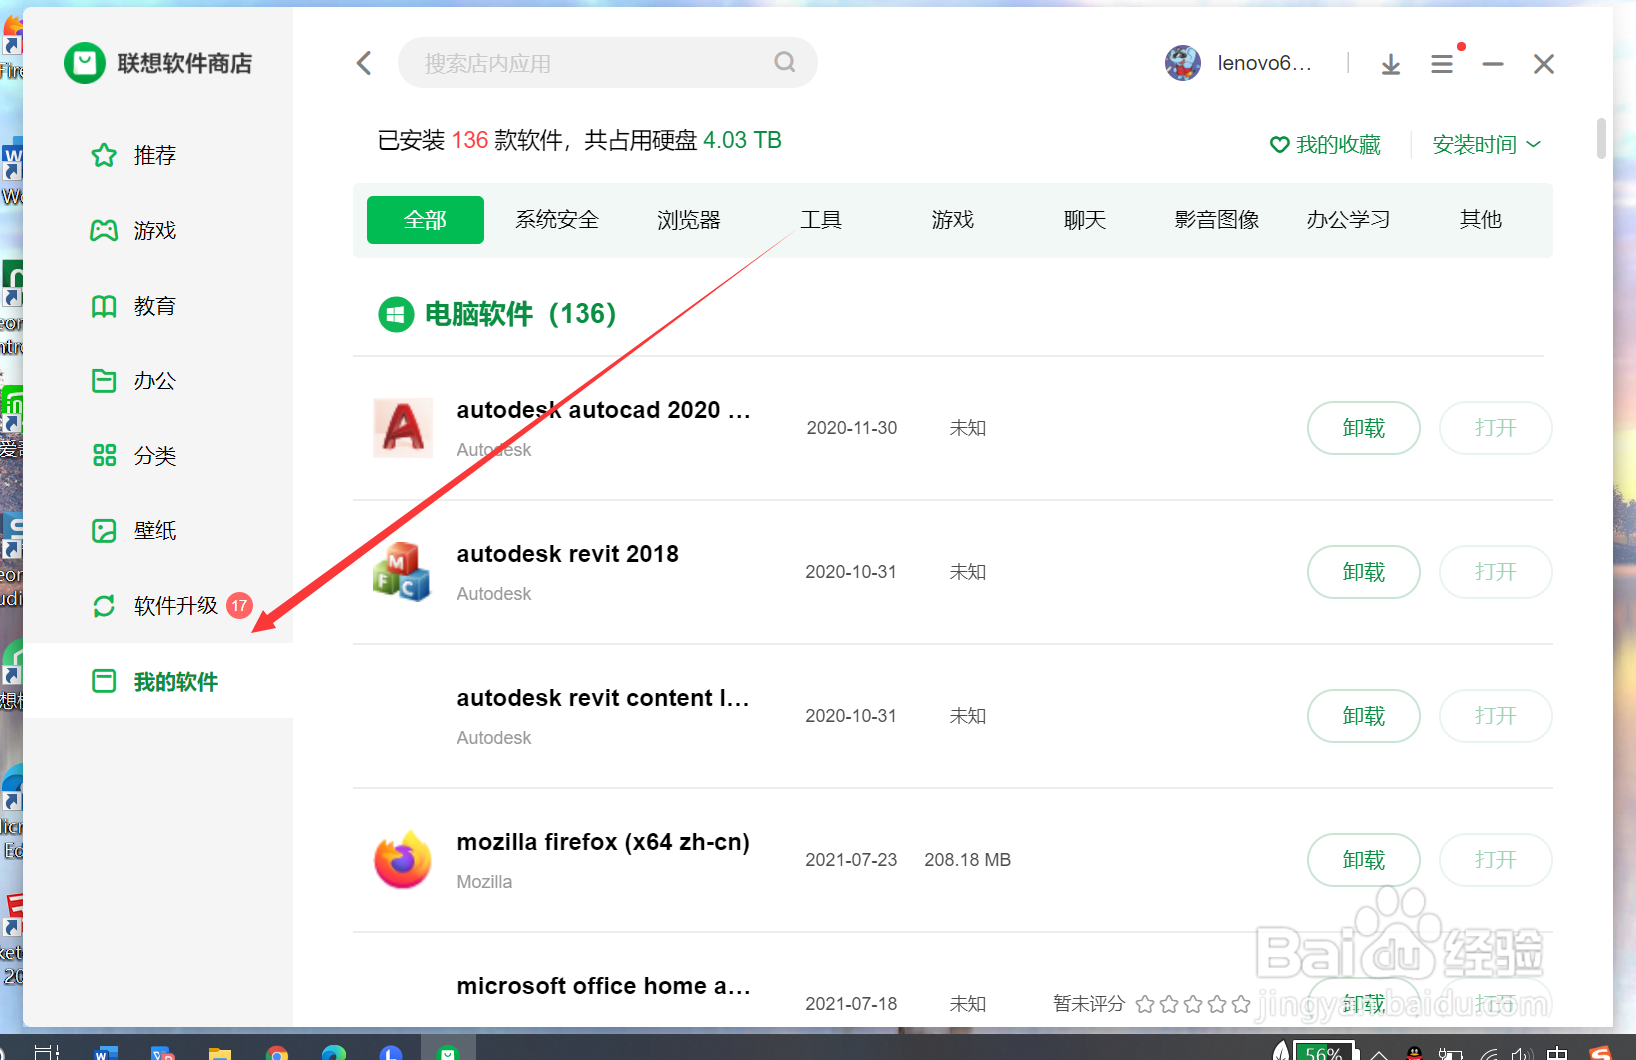This screenshot has width=1636, height=1060.
Task: Open autodesk autocad 2020
Action: point(1496,428)
